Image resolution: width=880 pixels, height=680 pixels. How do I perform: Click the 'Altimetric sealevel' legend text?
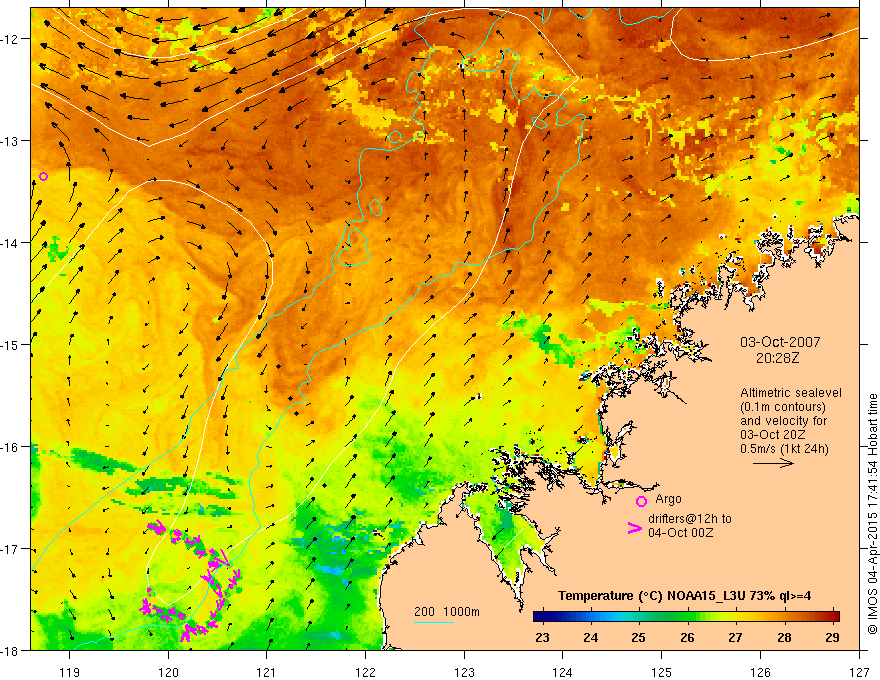pyautogui.click(x=791, y=393)
